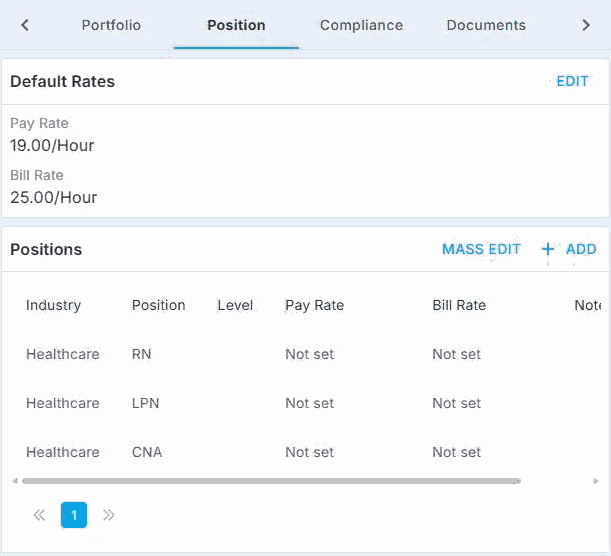Select the RN position cell
This screenshot has height=556, width=611.
[x=141, y=354]
